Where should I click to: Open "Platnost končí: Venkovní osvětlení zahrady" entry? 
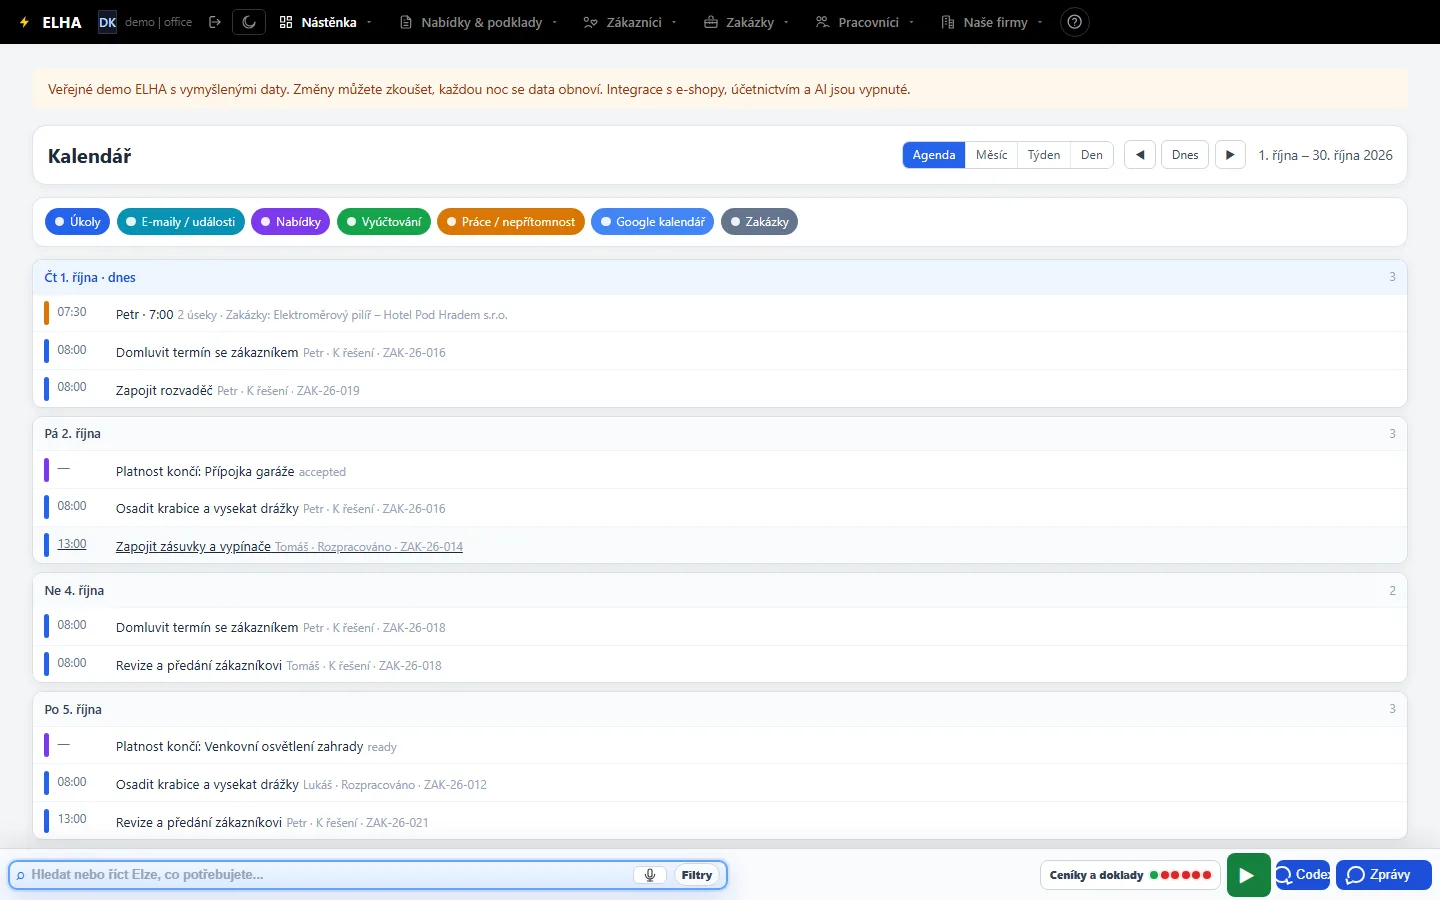(x=720, y=746)
